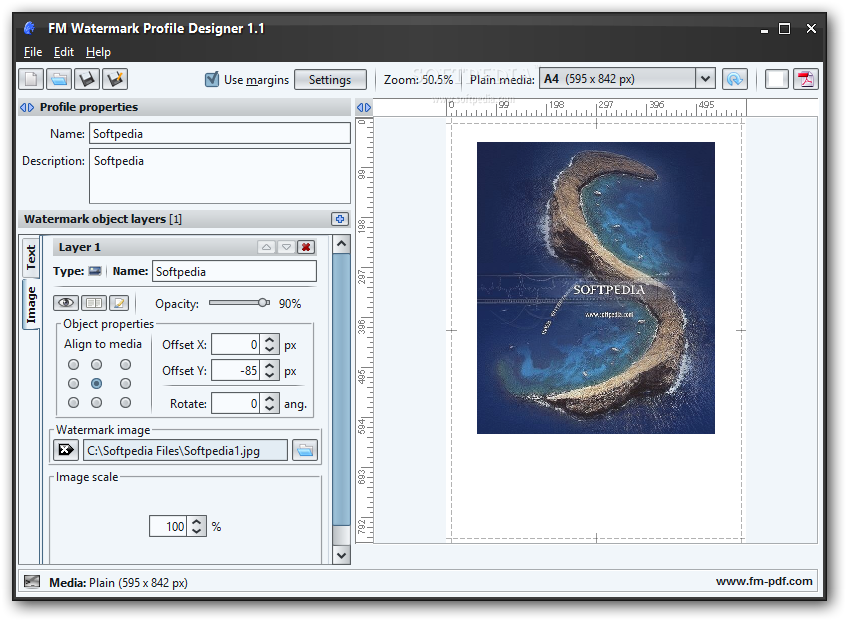Click the Offset Y spinner arrows

coord(270,370)
